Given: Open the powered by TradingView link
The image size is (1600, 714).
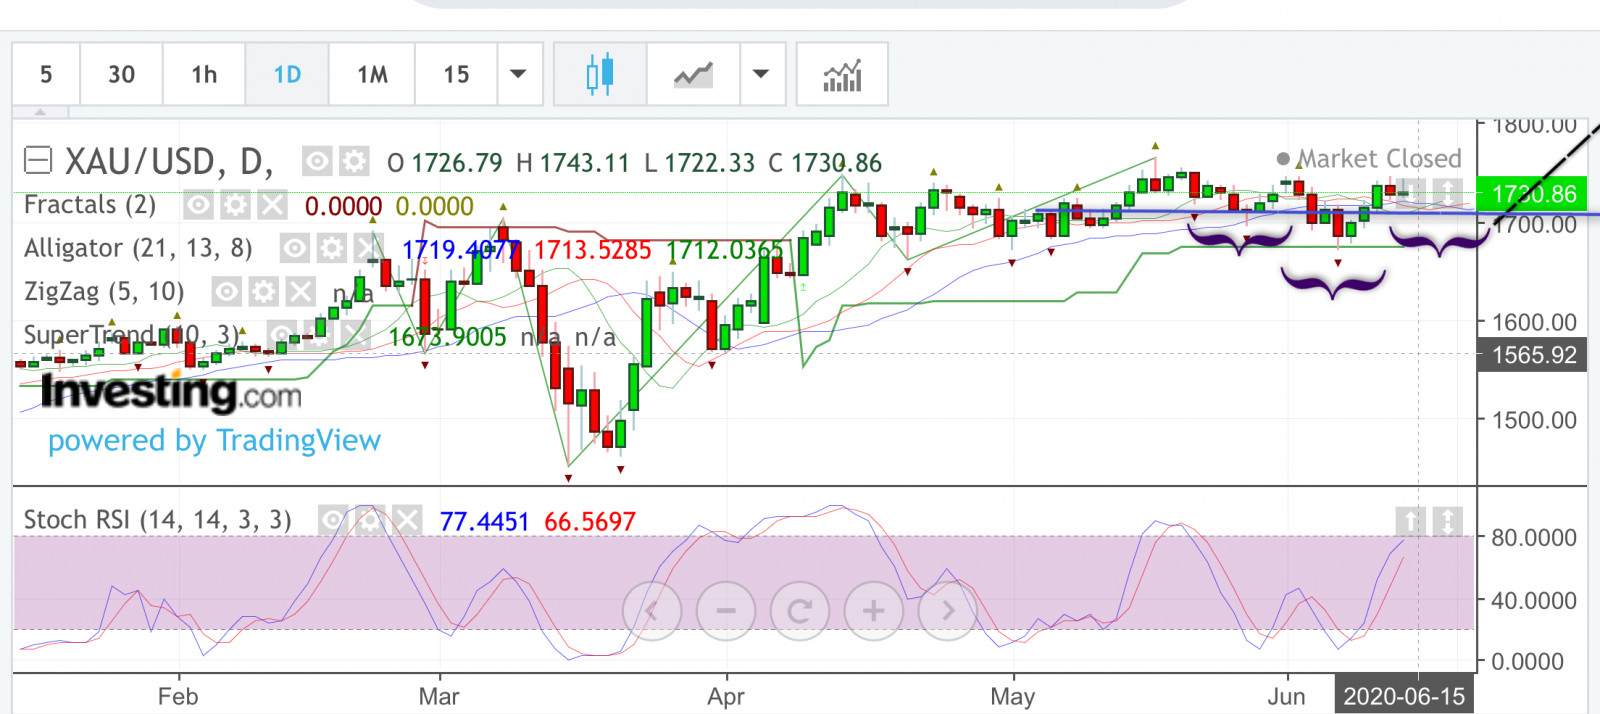Looking at the screenshot, I should tap(214, 441).
